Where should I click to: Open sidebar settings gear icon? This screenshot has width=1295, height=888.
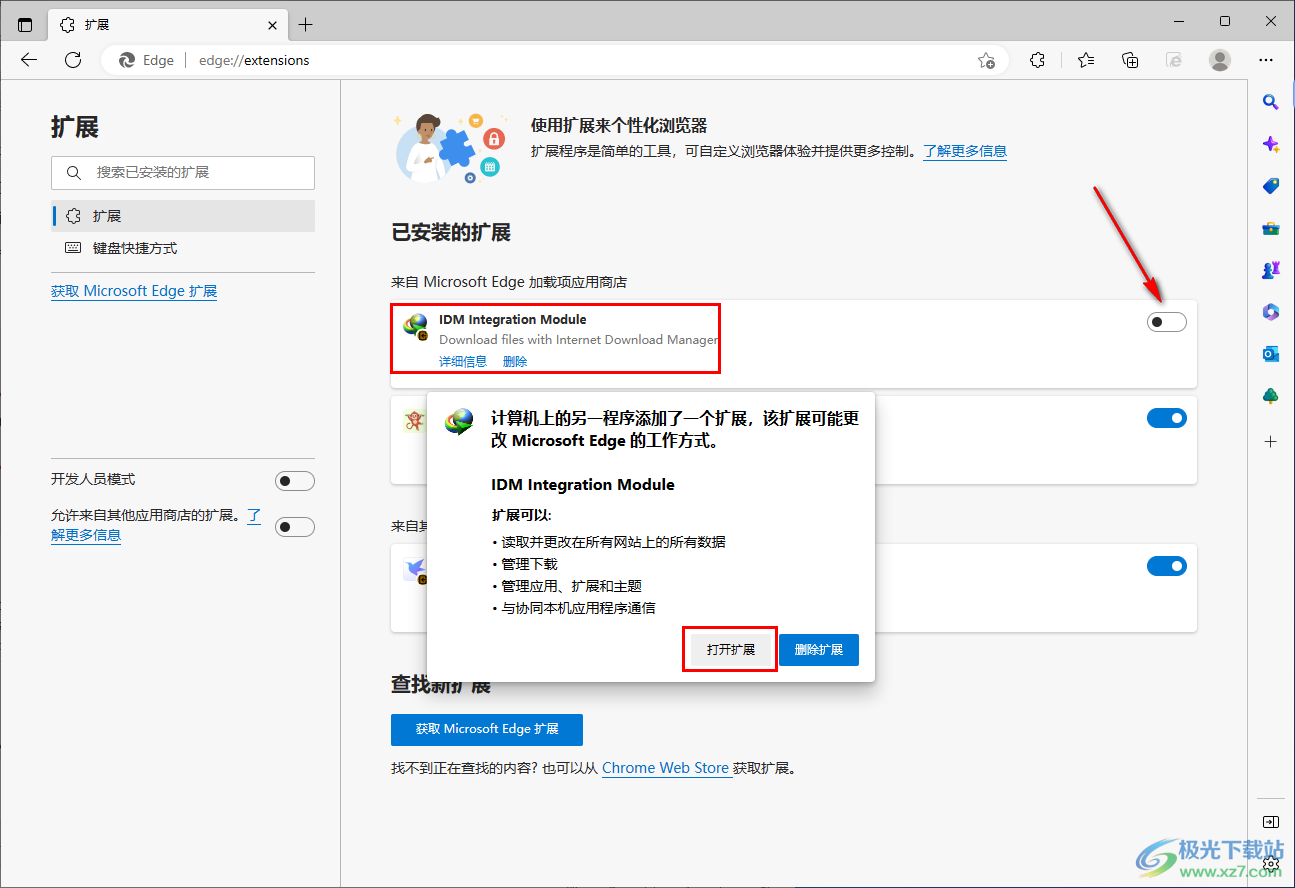click(x=1271, y=862)
